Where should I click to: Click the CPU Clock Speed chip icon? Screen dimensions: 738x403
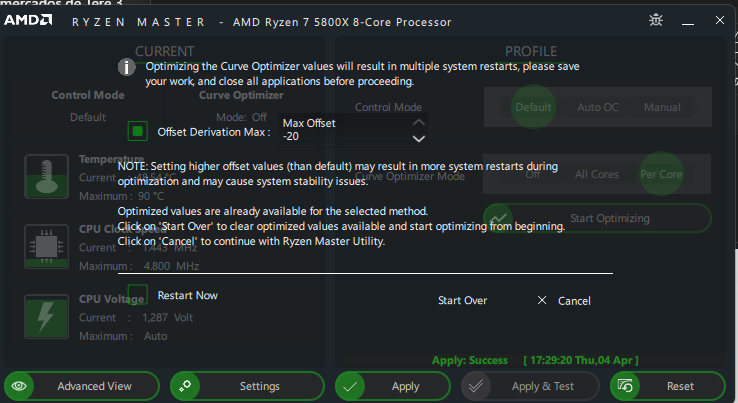tap(47, 246)
